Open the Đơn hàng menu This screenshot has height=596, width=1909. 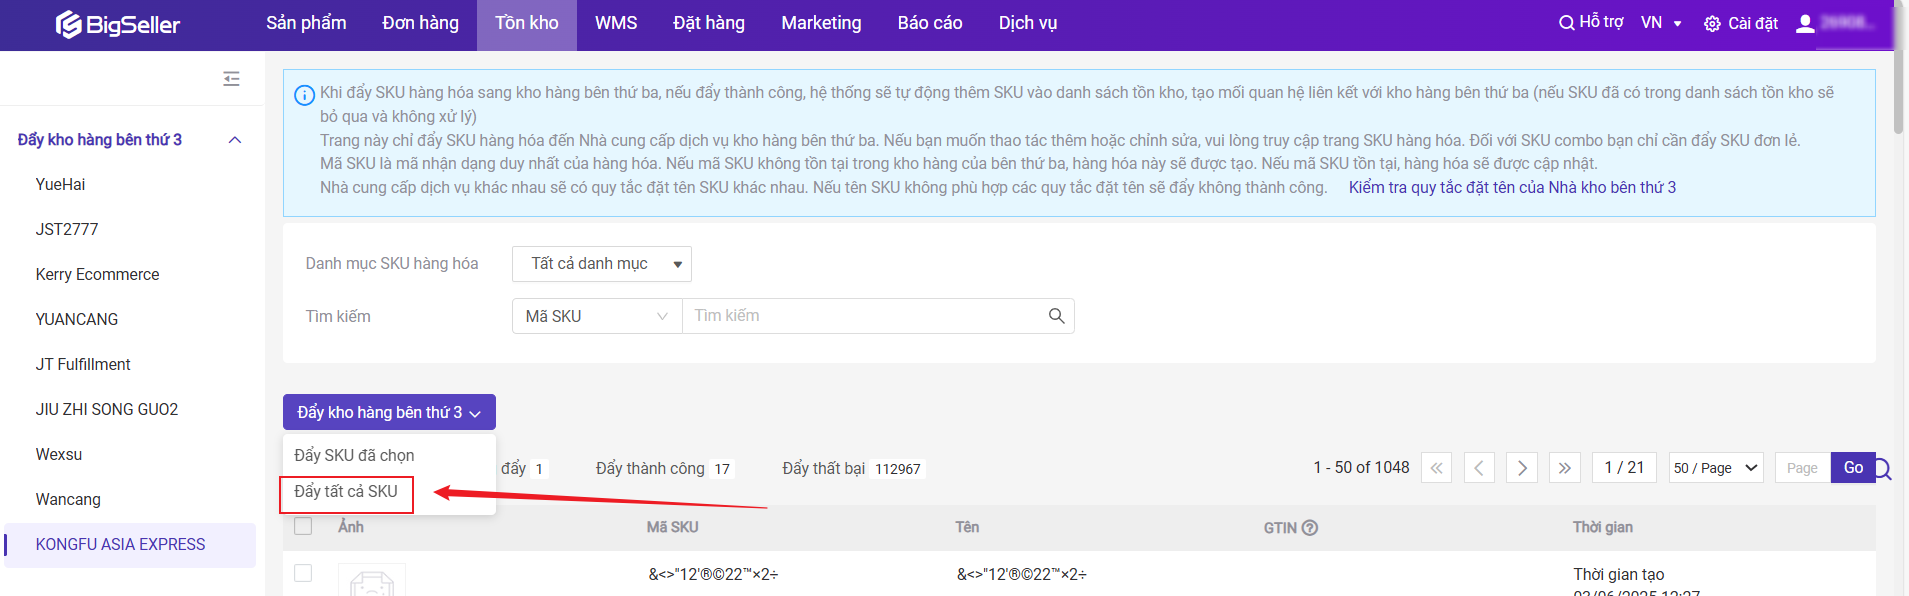coord(420,23)
